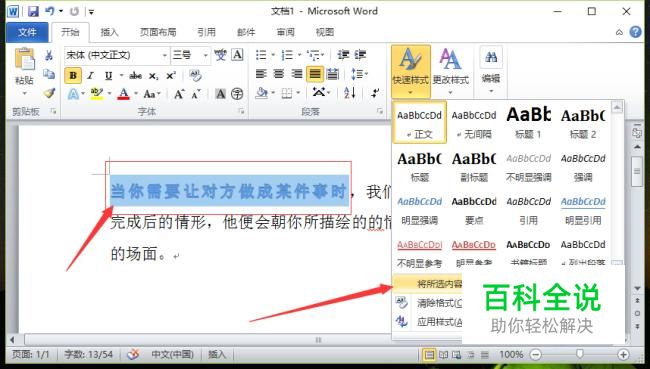This screenshot has height=369, width=650.
Task: Click the Undo arrow icon
Action: pyautogui.click(x=50, y=11)
